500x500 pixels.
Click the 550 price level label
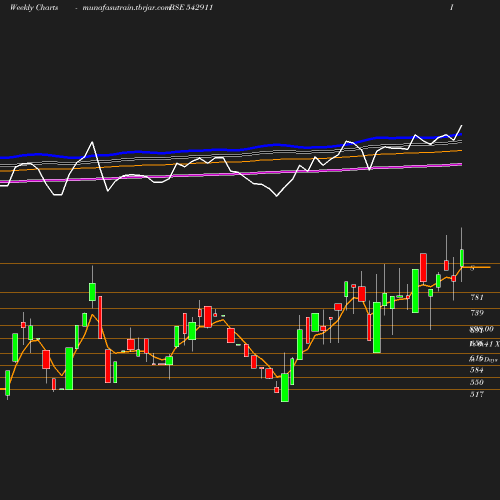pos(477,382)
